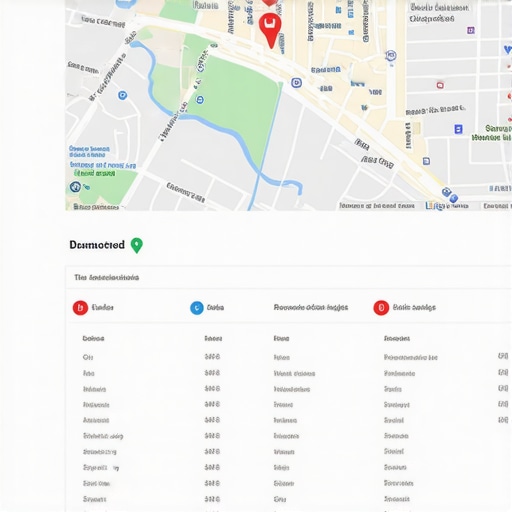512x512 pixels.
Task: Click the large red location pin on the map
Action: 270,30
